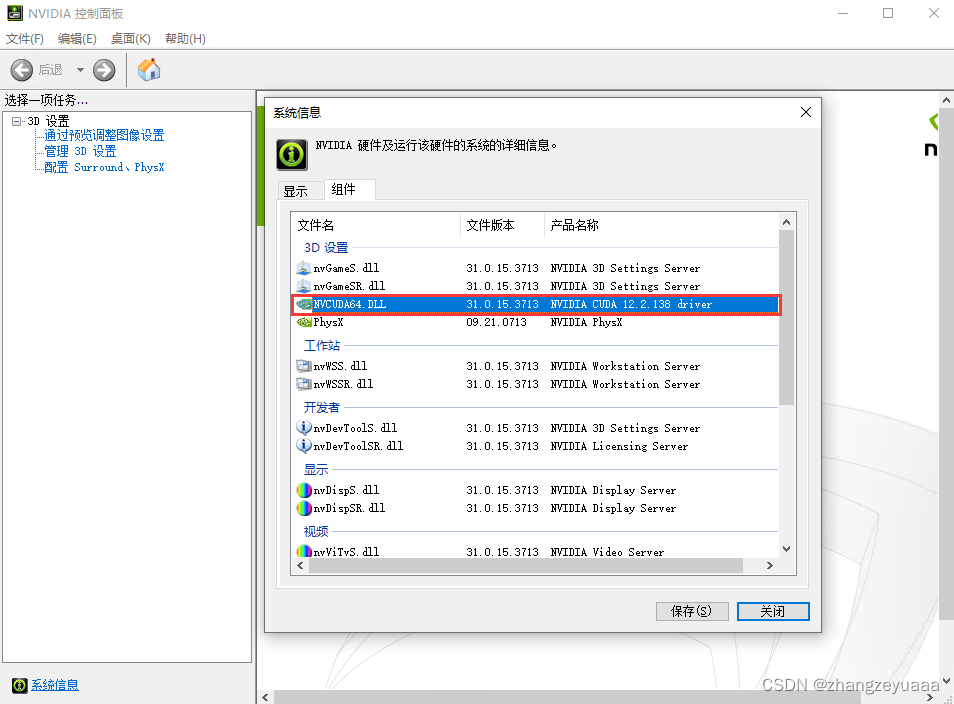Click the nvDevToolSR.dll info icon
The width and height of the screenshot is (954, 704).
[304, 446]
